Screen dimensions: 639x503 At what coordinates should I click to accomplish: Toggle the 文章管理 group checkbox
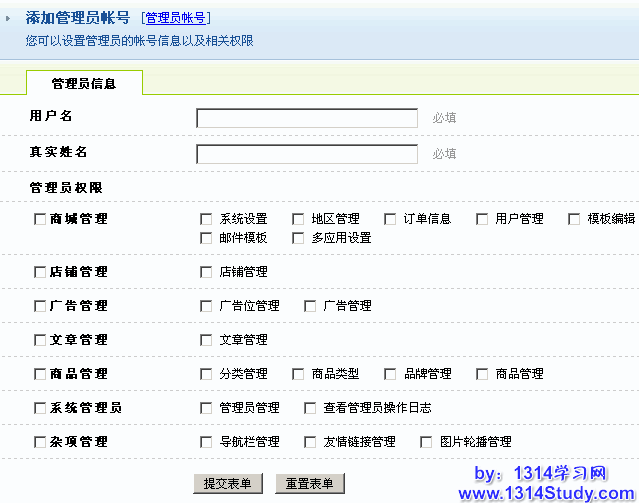(x=40, y=340)
